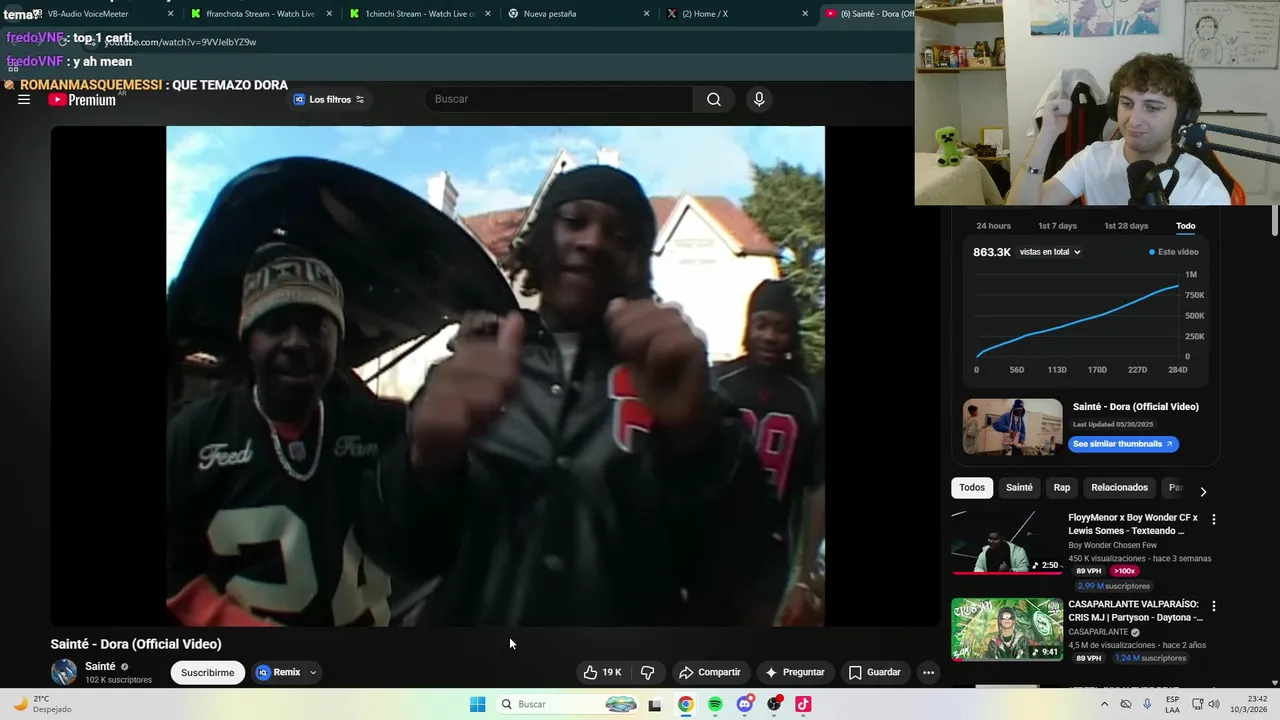1280x720 pixels.
Task: Open Spotify from the taskbar
Action: pos(715,704)
